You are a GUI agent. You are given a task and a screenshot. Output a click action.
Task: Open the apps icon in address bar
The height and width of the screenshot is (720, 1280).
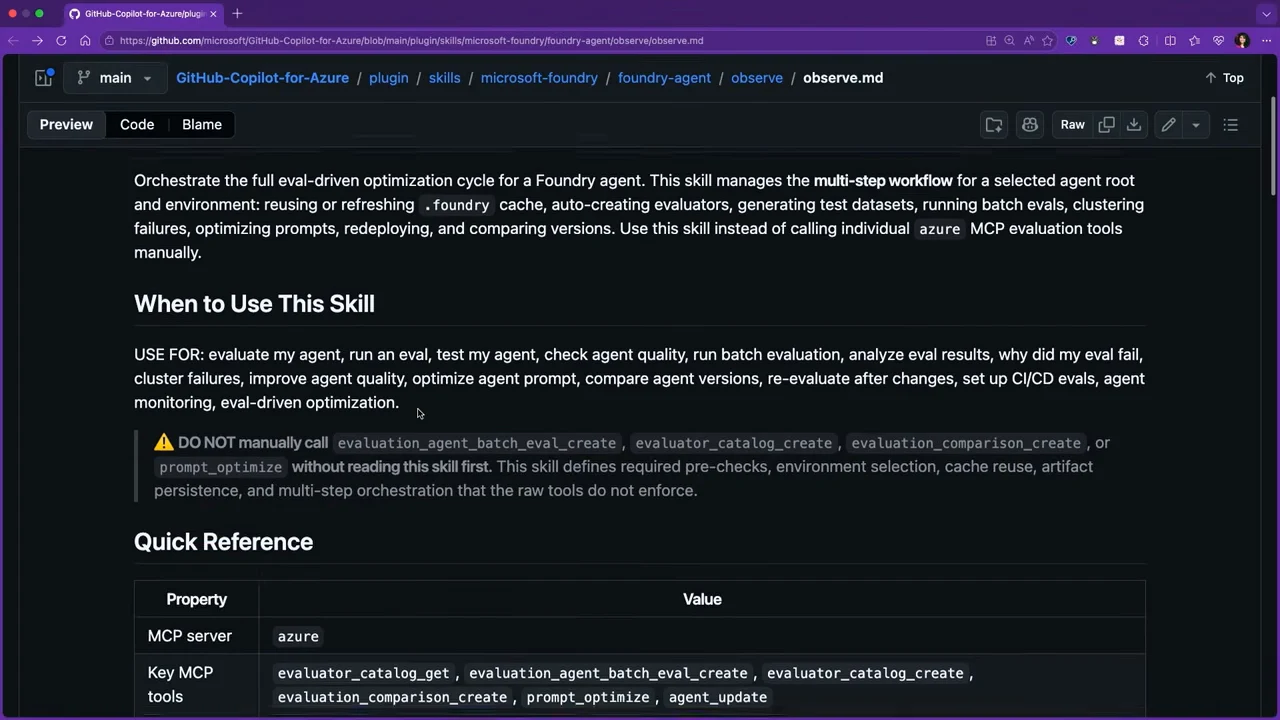[x=991, y=41]
